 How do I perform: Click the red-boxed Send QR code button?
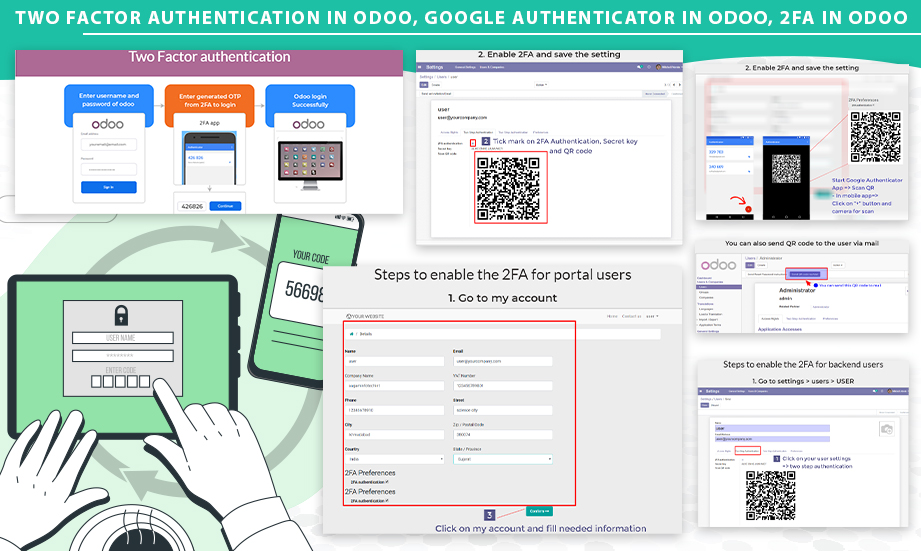pyautogui.click(x=805, y=274)
